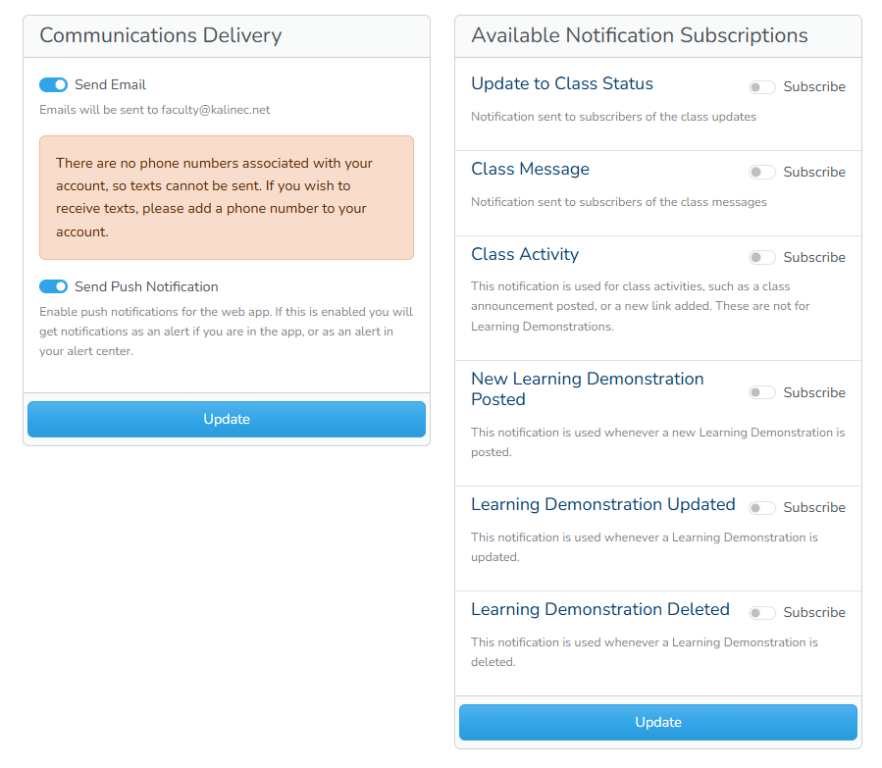The width and height of the screenshot is (882, 768).
Task: Click Update button in Communications Delivery panel
Action: (226, 419)
